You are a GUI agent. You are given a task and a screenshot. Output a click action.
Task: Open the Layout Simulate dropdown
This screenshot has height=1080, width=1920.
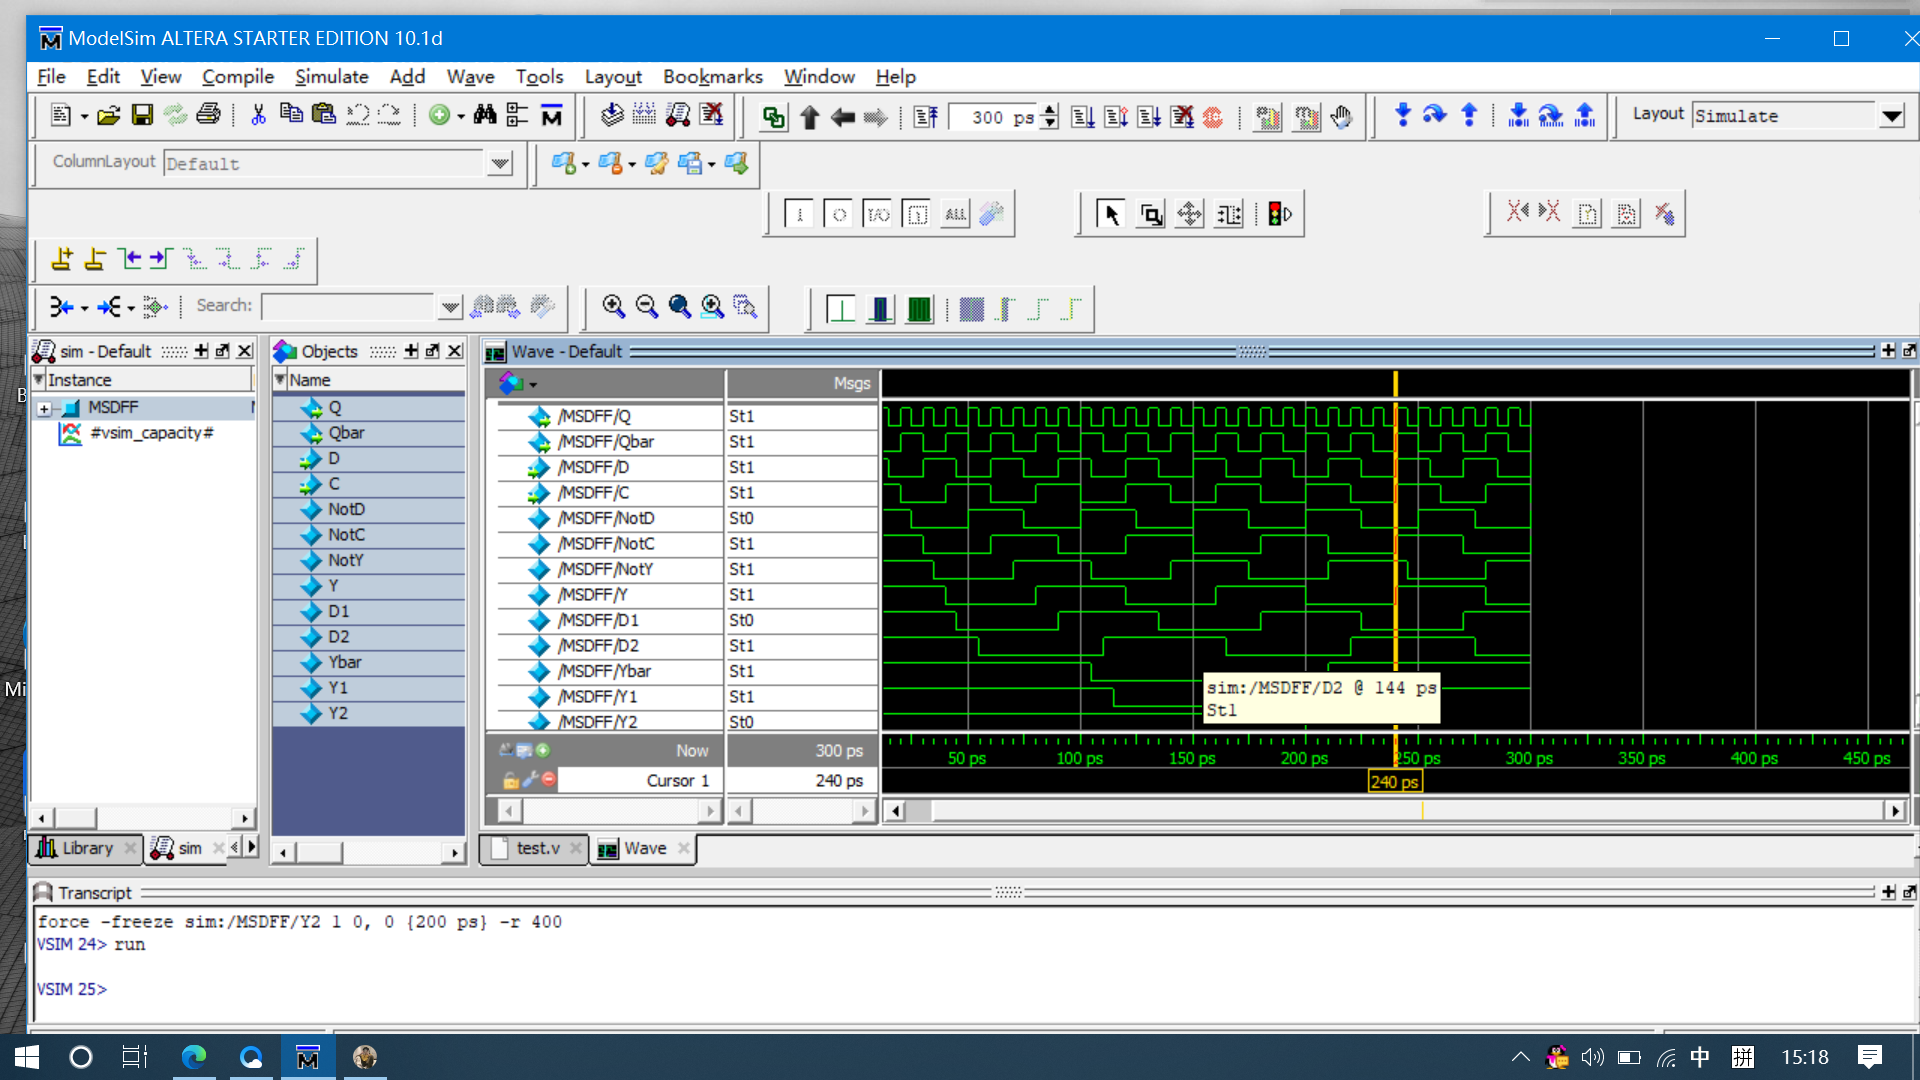[1891, 116]
